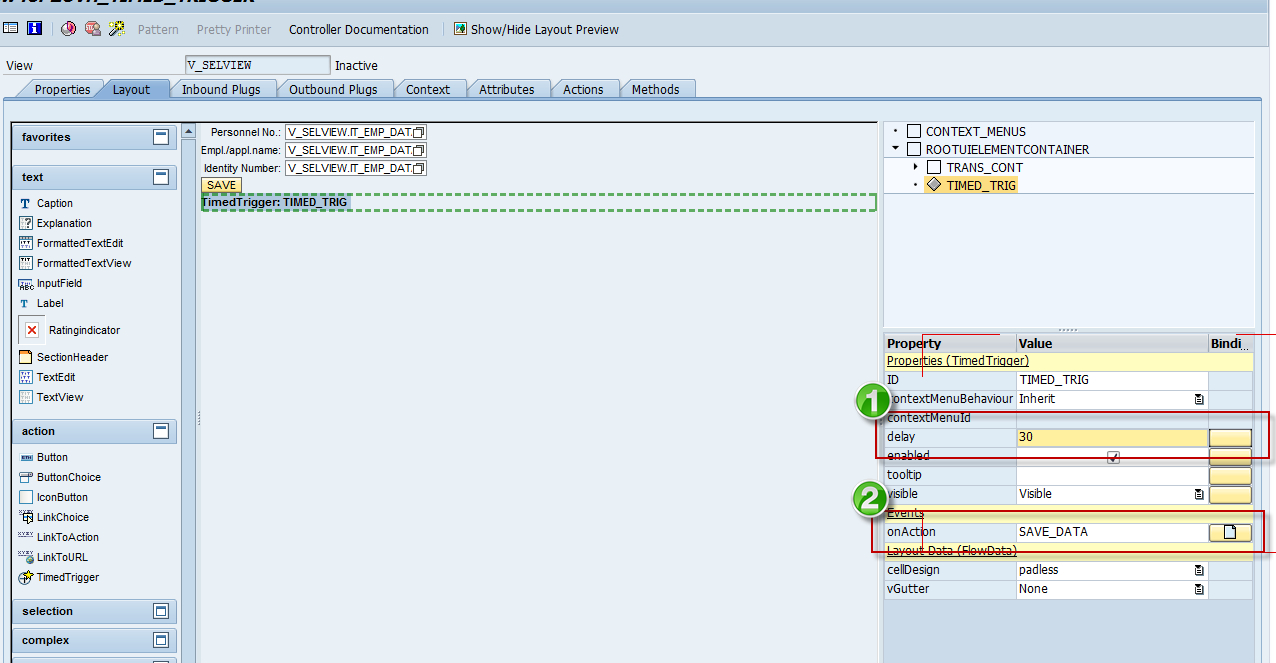Open the Inbound Plugs tab
Image resolution: width=1276 pixels, height=663 pixels.
[222, 88]
